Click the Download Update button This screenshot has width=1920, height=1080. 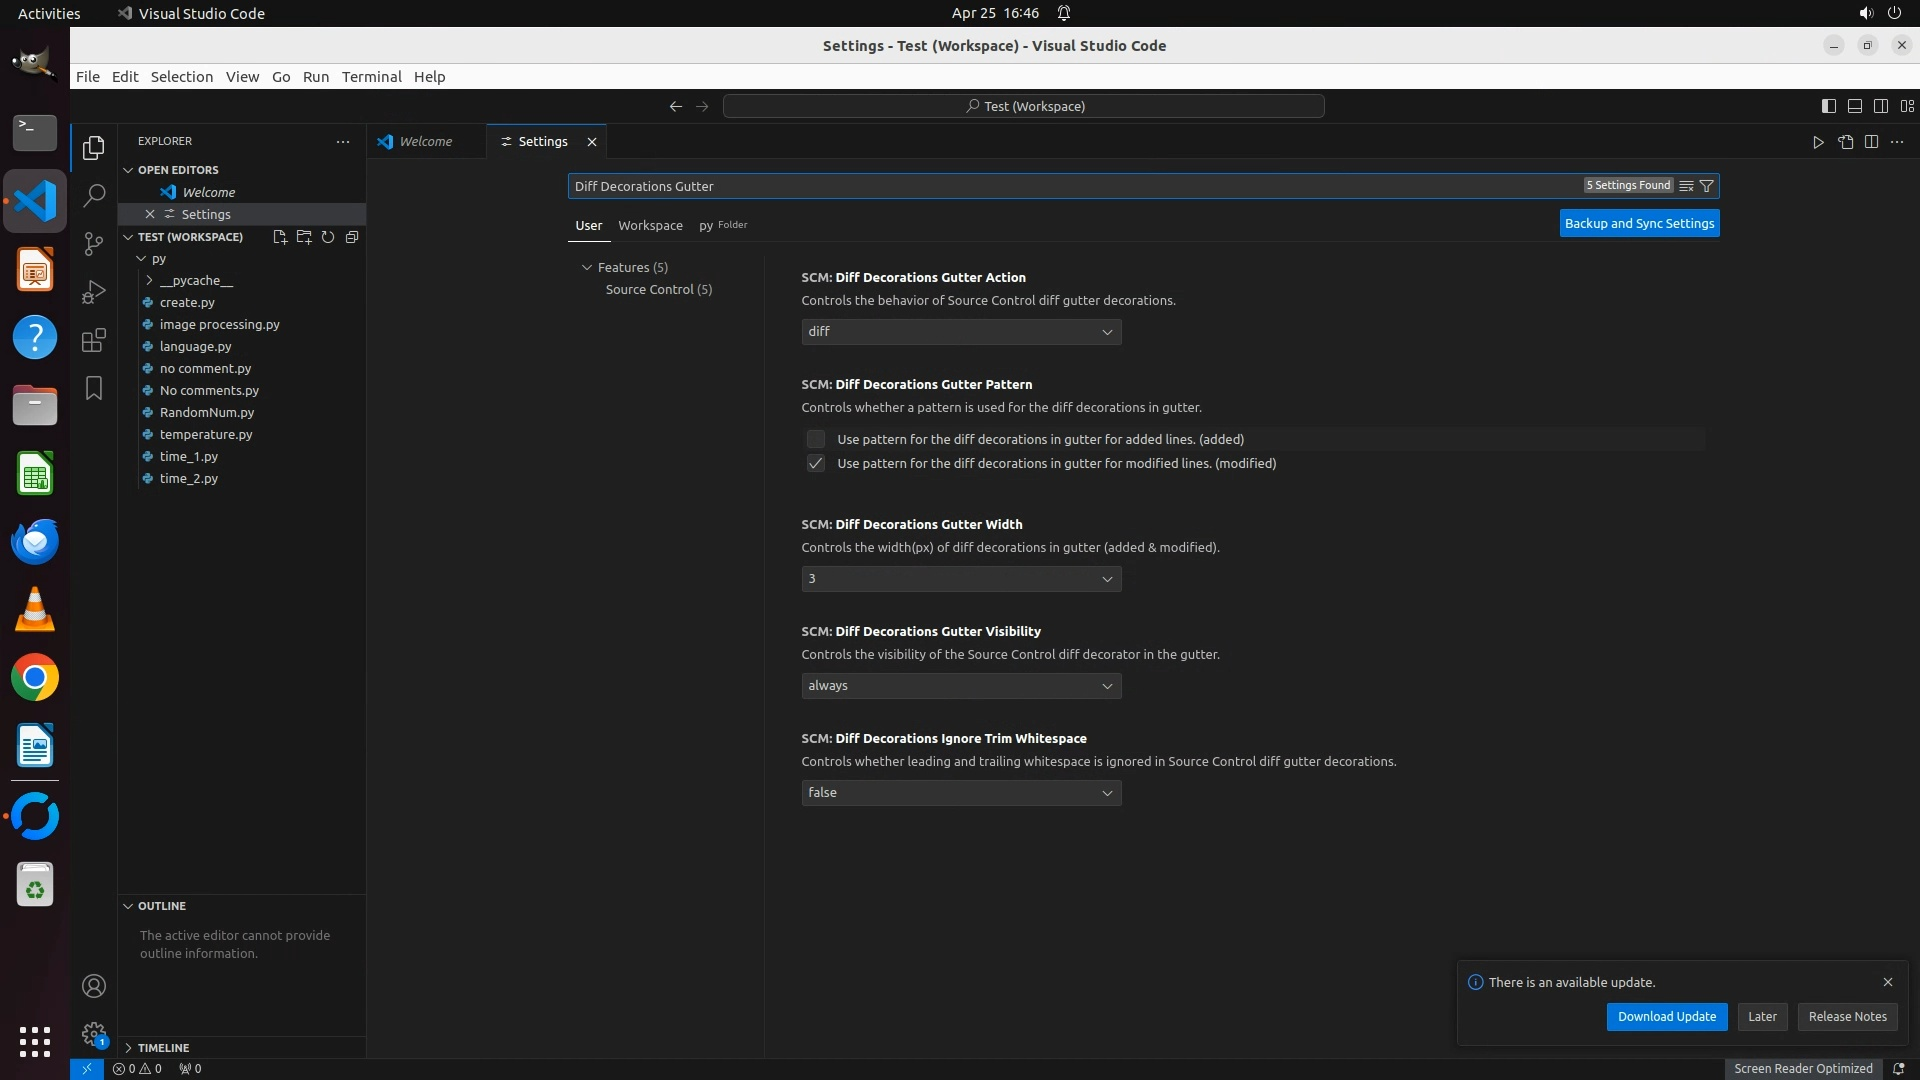(1666, 1016)
